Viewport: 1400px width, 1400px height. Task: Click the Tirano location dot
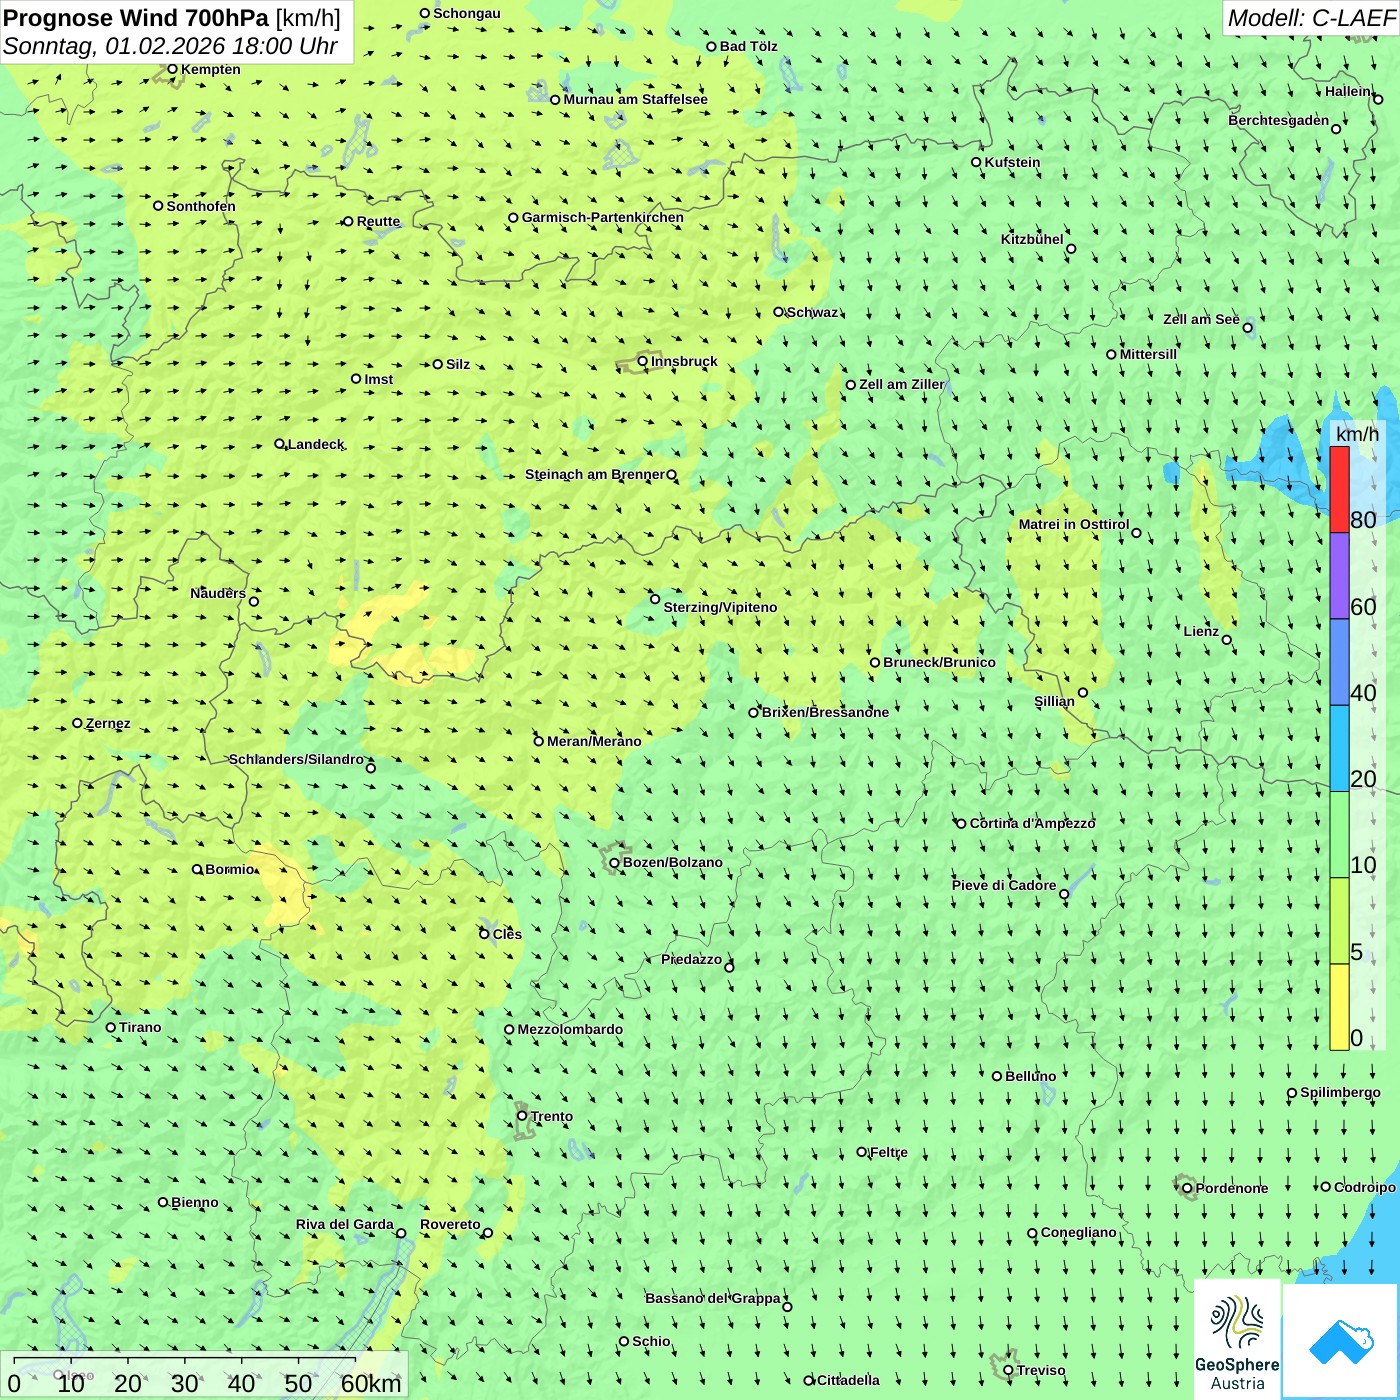[111, 1027]
